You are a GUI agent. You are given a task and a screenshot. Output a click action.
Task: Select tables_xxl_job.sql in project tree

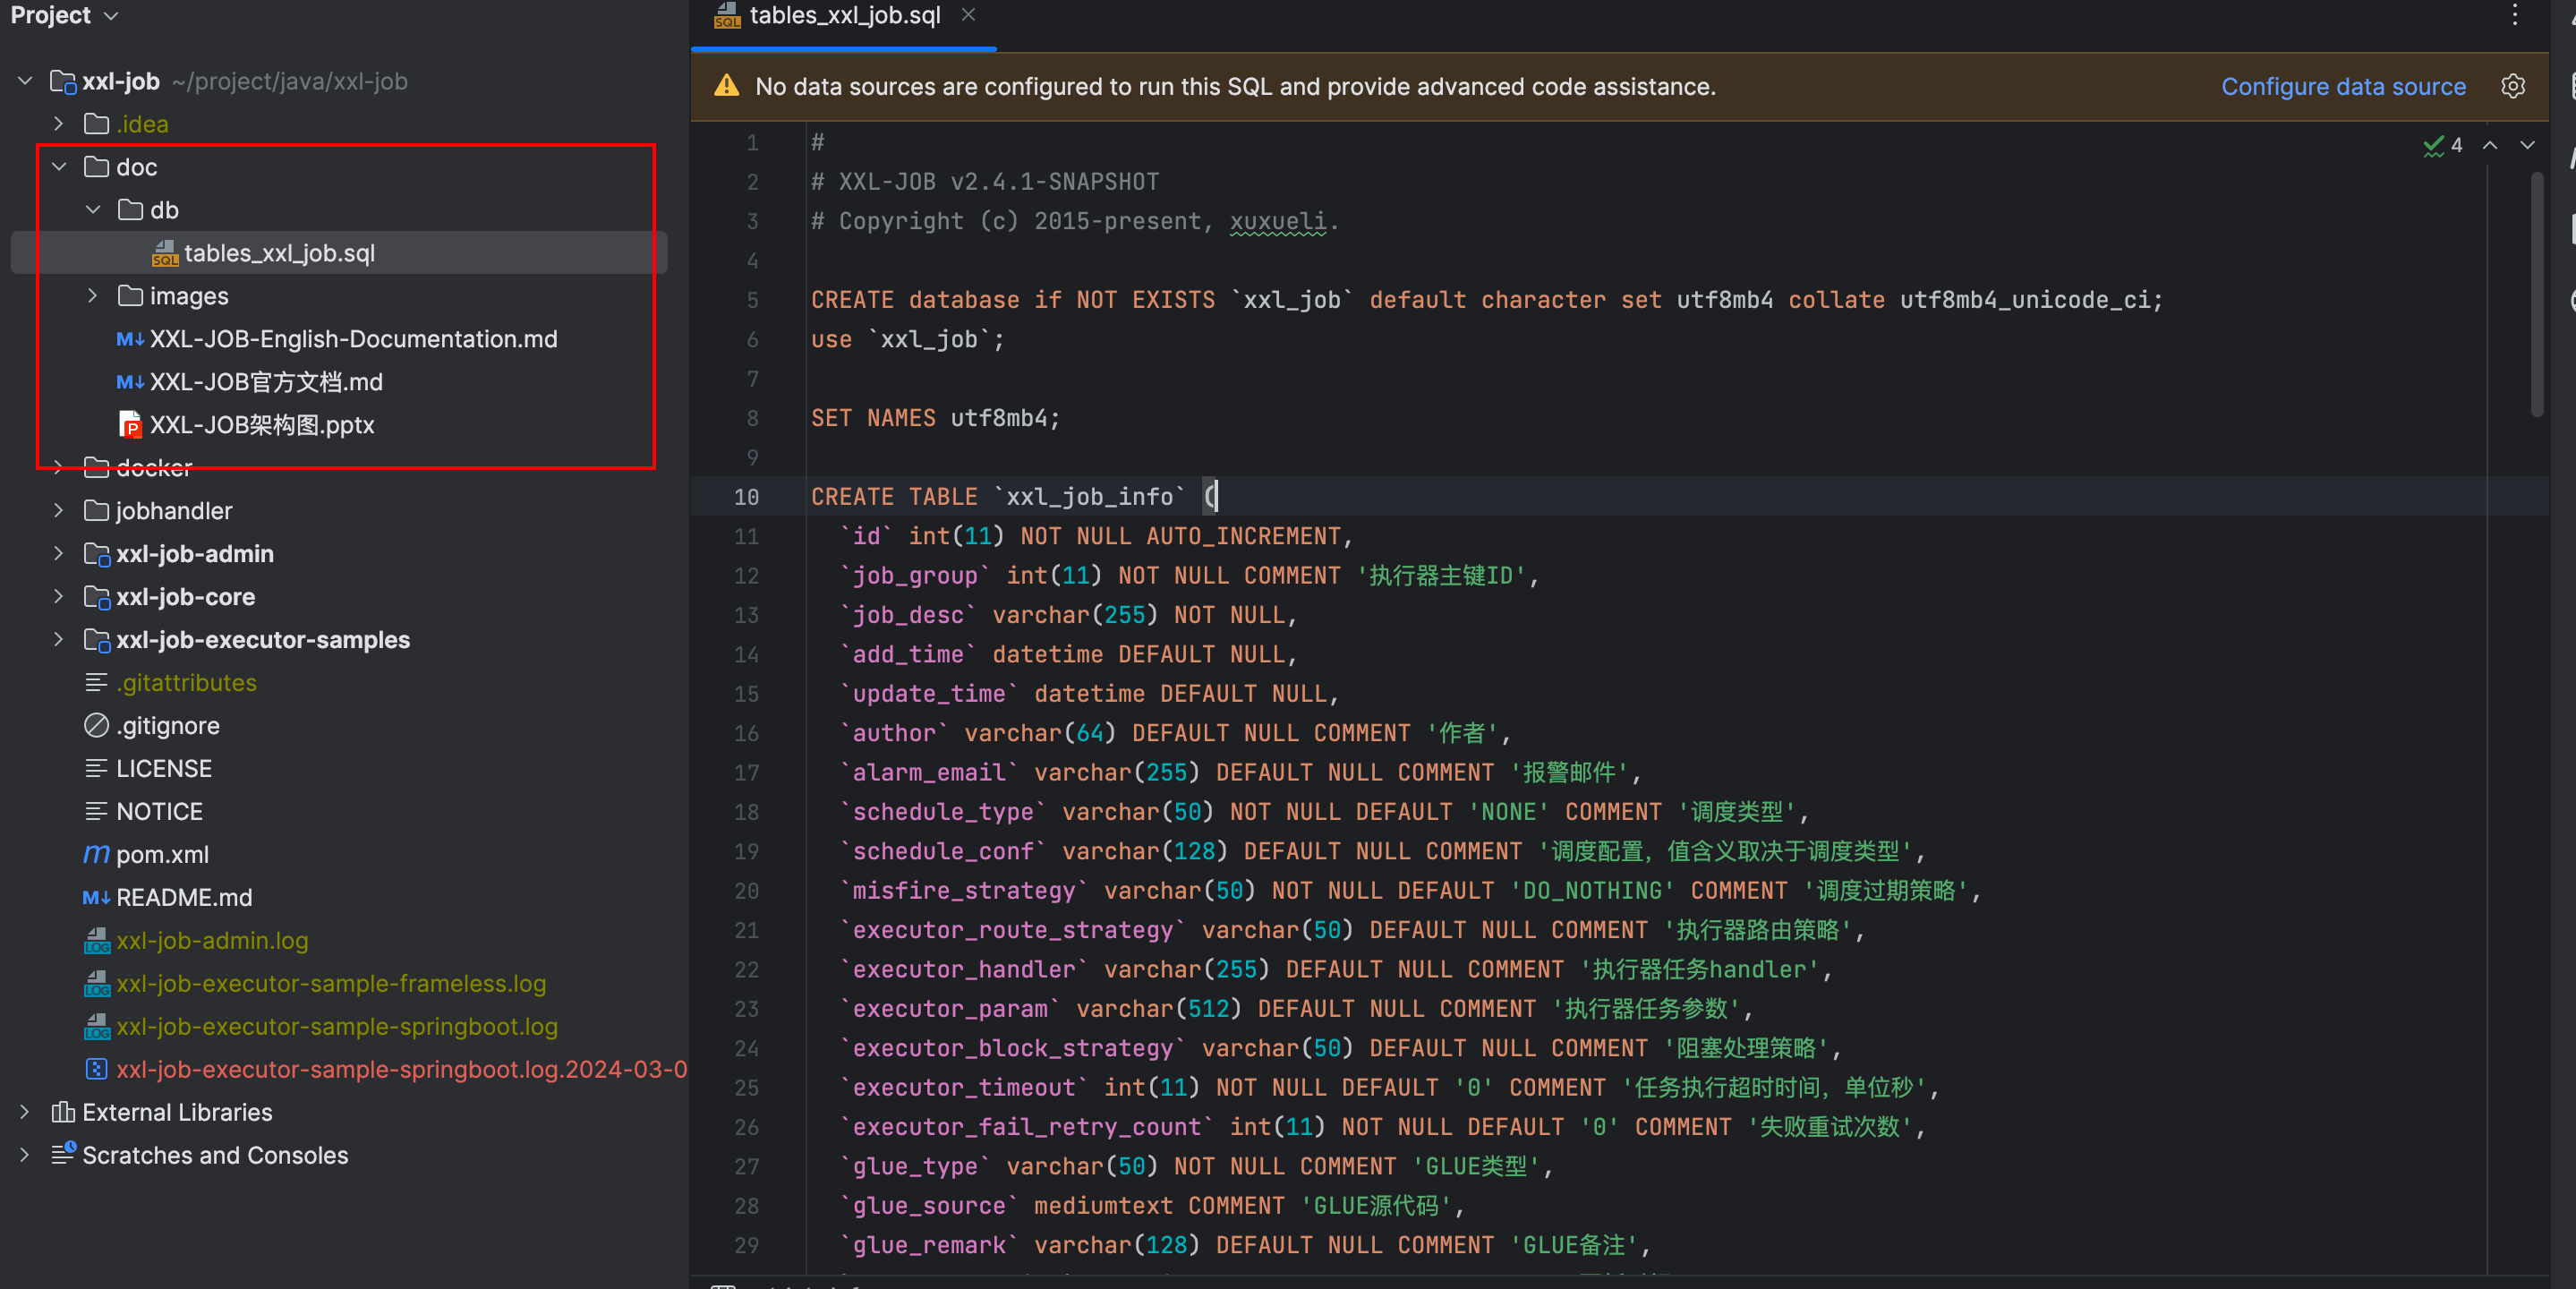point(338,253)
